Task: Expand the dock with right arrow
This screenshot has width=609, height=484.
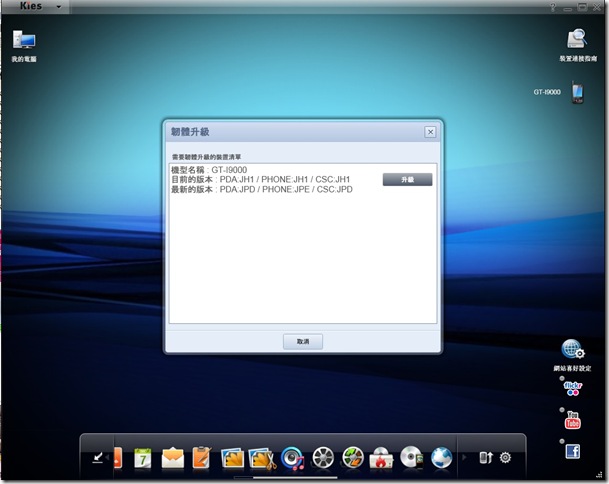Action: pos(464,458)
